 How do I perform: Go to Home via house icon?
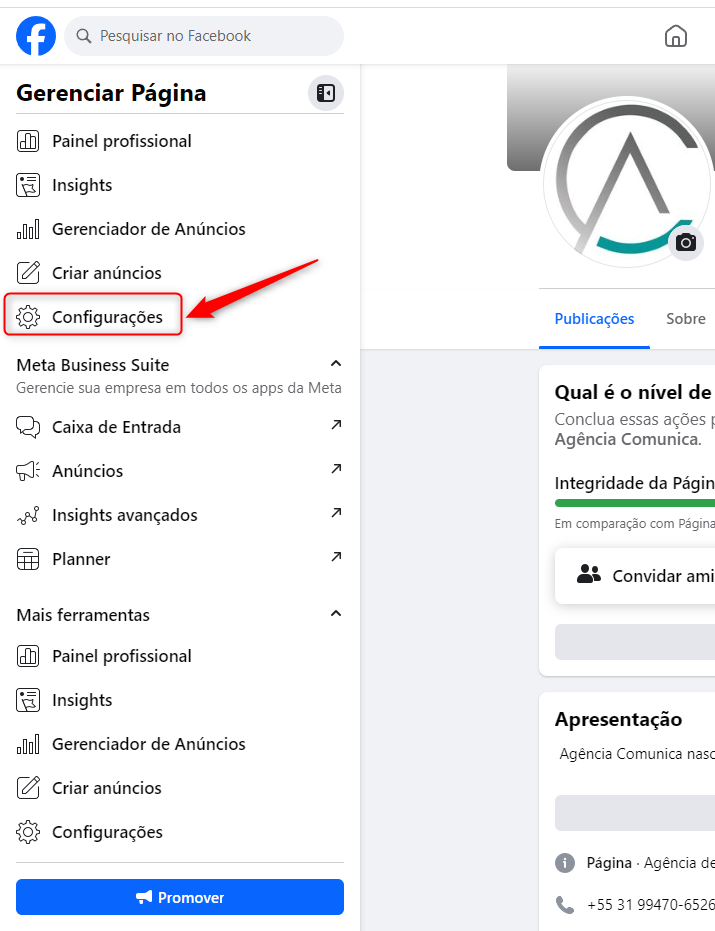pos(676,36)
